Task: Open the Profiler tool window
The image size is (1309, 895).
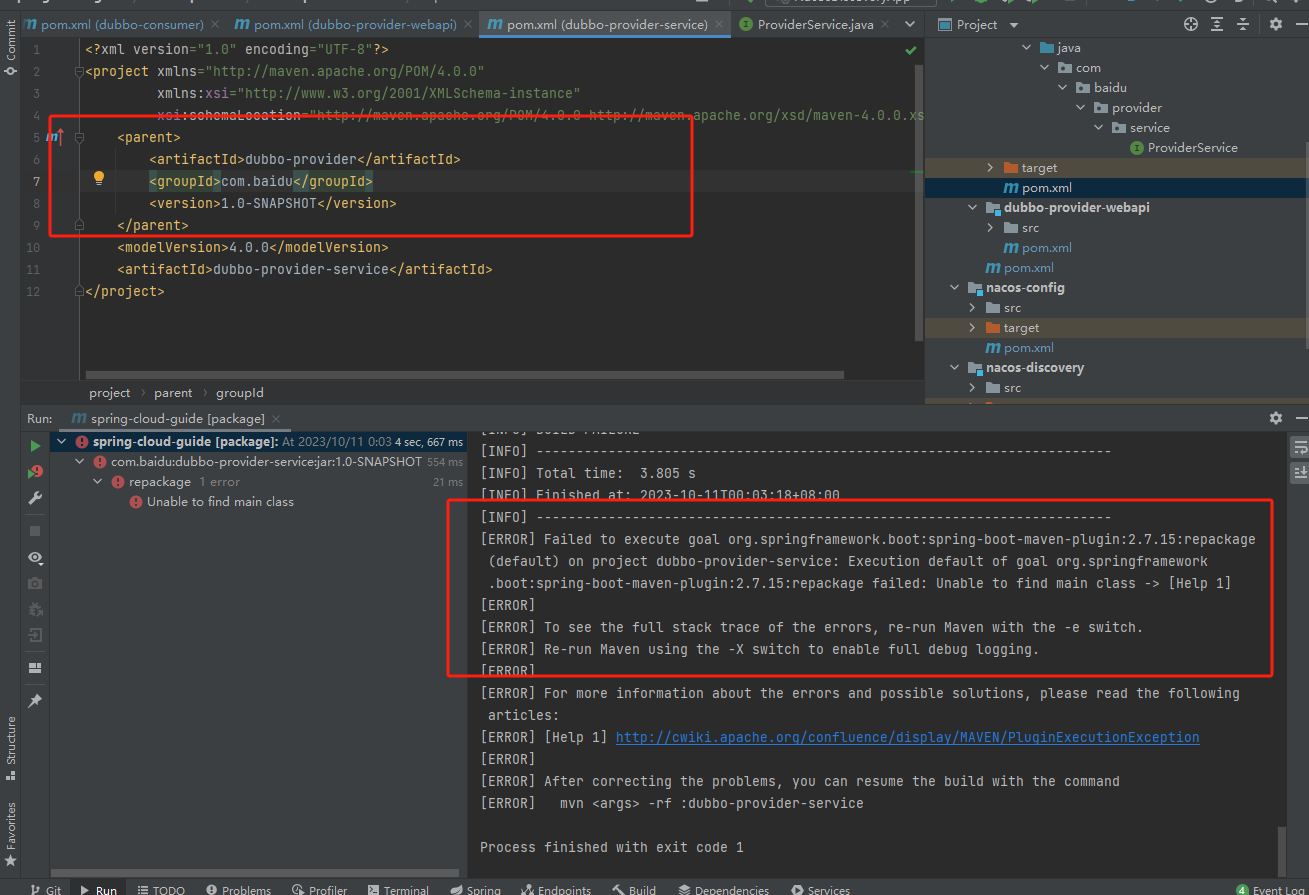Action: [x=320, y=889]
